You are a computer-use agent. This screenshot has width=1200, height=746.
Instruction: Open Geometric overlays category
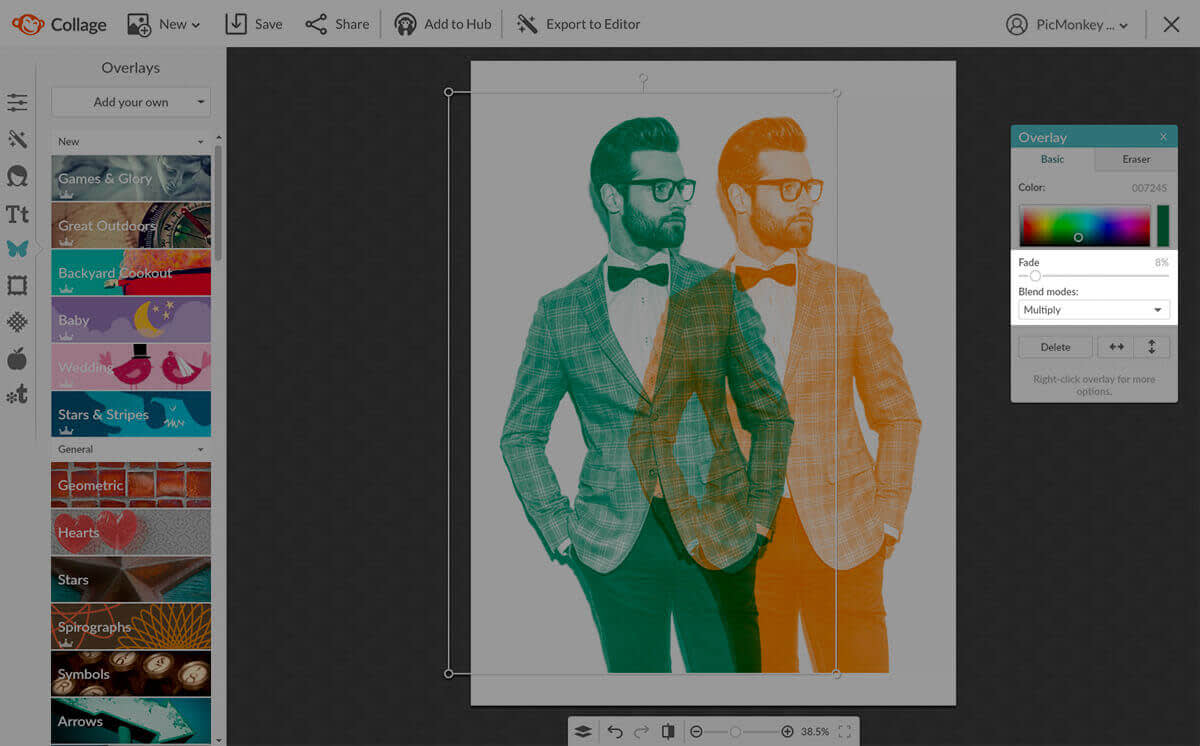pos(131,485)
